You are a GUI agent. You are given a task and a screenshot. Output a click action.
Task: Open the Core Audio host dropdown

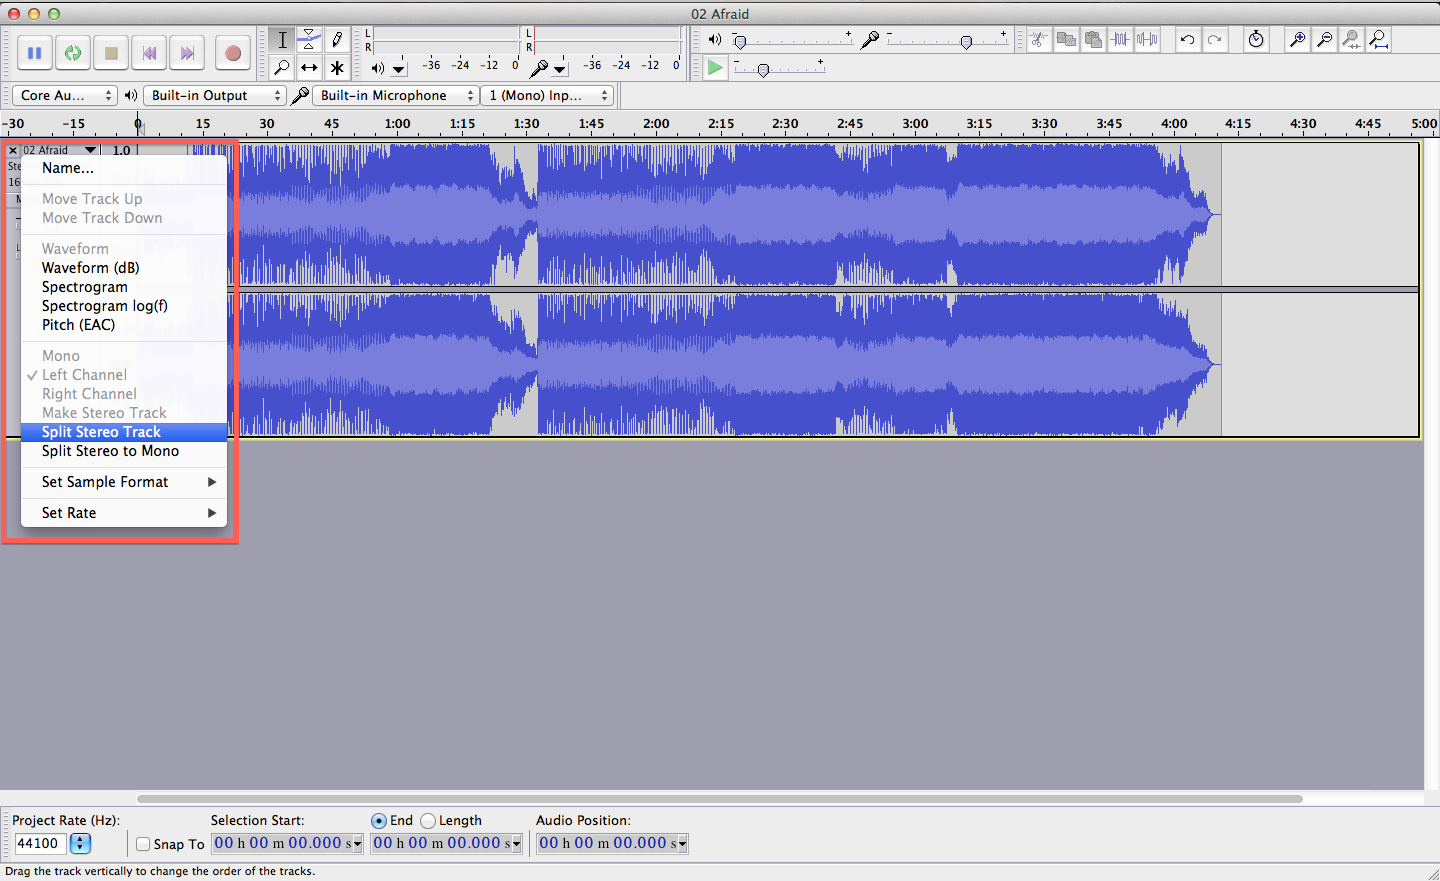pos(65,96)
